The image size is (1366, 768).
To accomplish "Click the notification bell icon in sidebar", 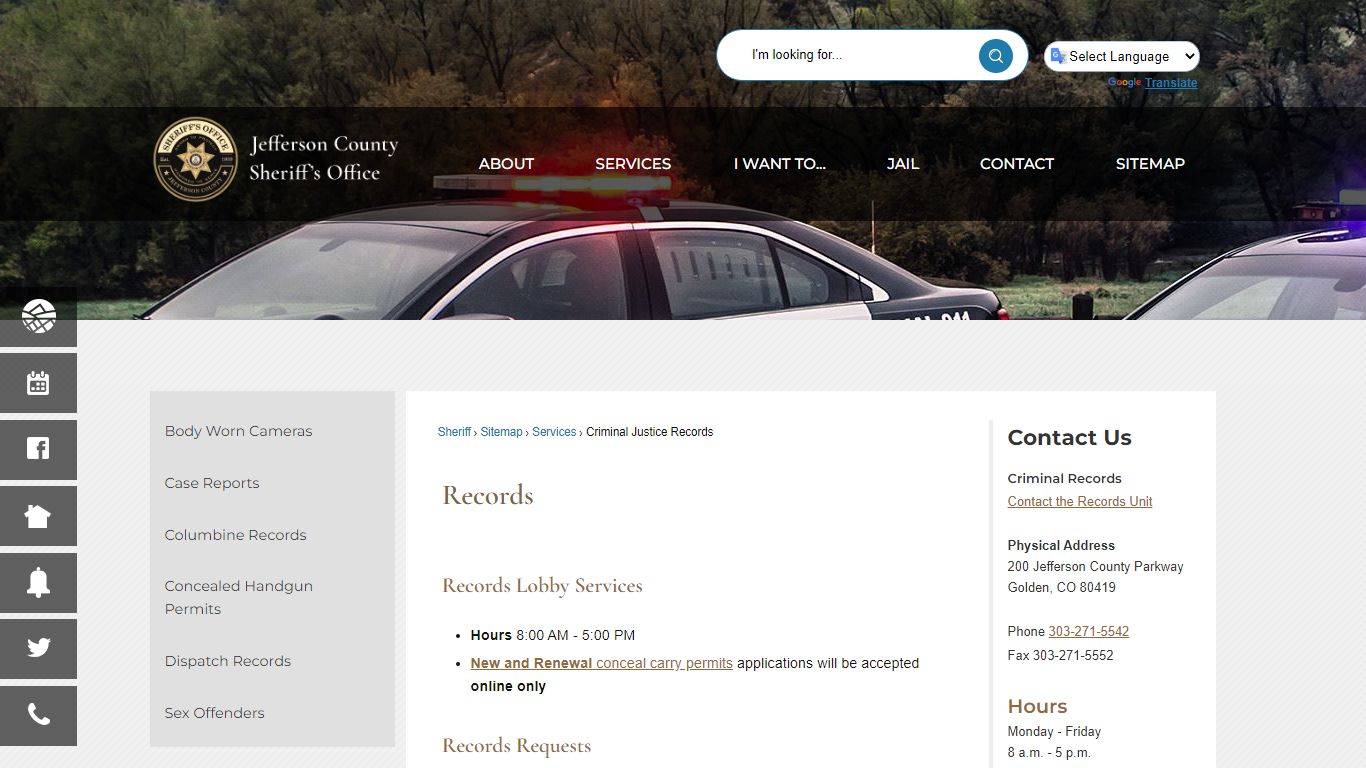I will tap(38, 582).
